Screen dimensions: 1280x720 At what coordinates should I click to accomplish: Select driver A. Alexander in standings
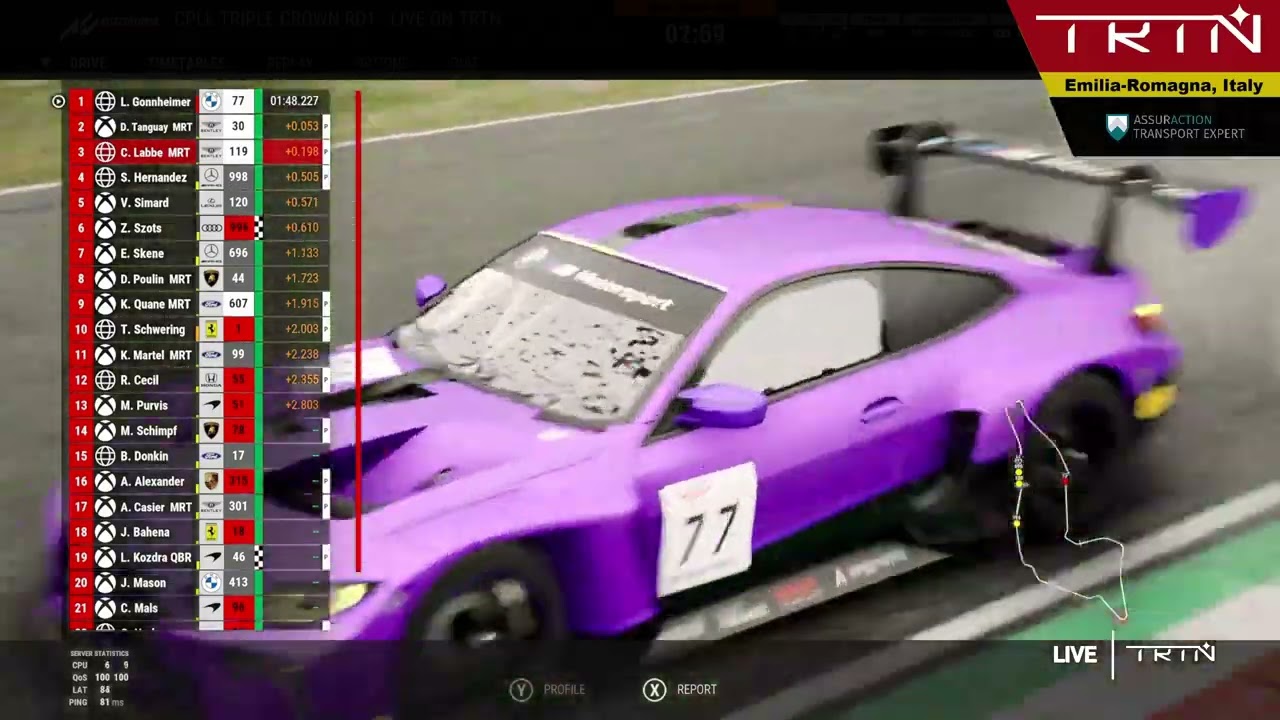152,481
